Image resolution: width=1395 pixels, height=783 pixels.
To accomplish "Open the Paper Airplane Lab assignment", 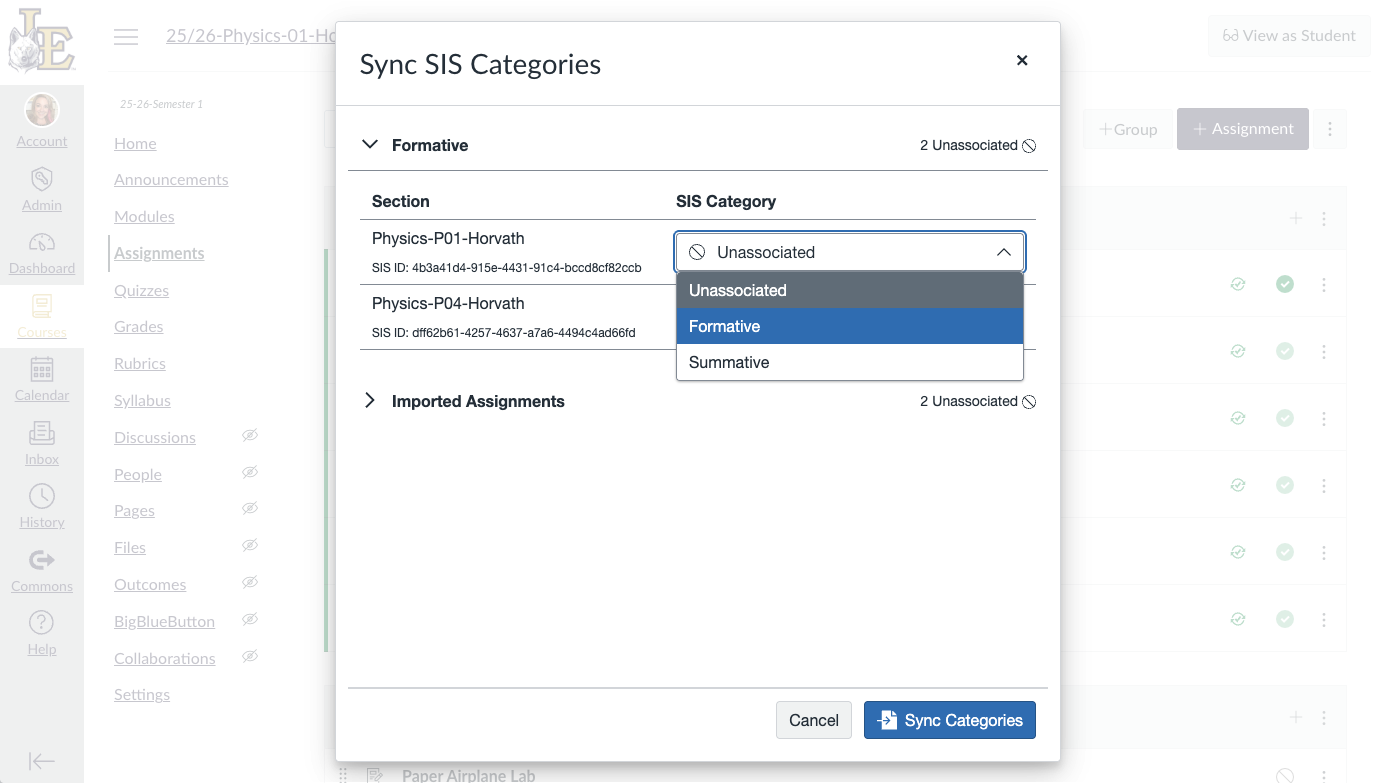I will (x=468, y=775).
